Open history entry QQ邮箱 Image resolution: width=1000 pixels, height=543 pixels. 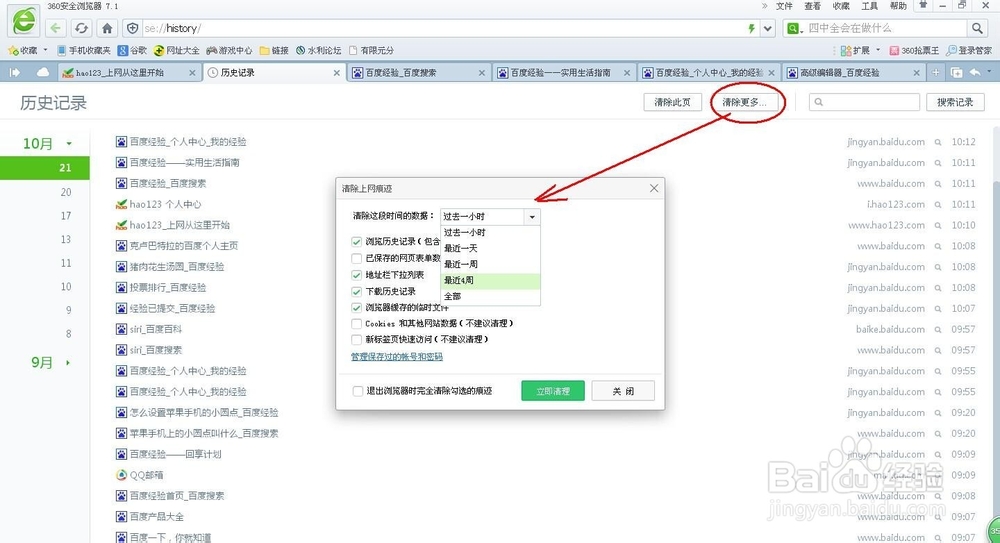(x=147, y=475)
